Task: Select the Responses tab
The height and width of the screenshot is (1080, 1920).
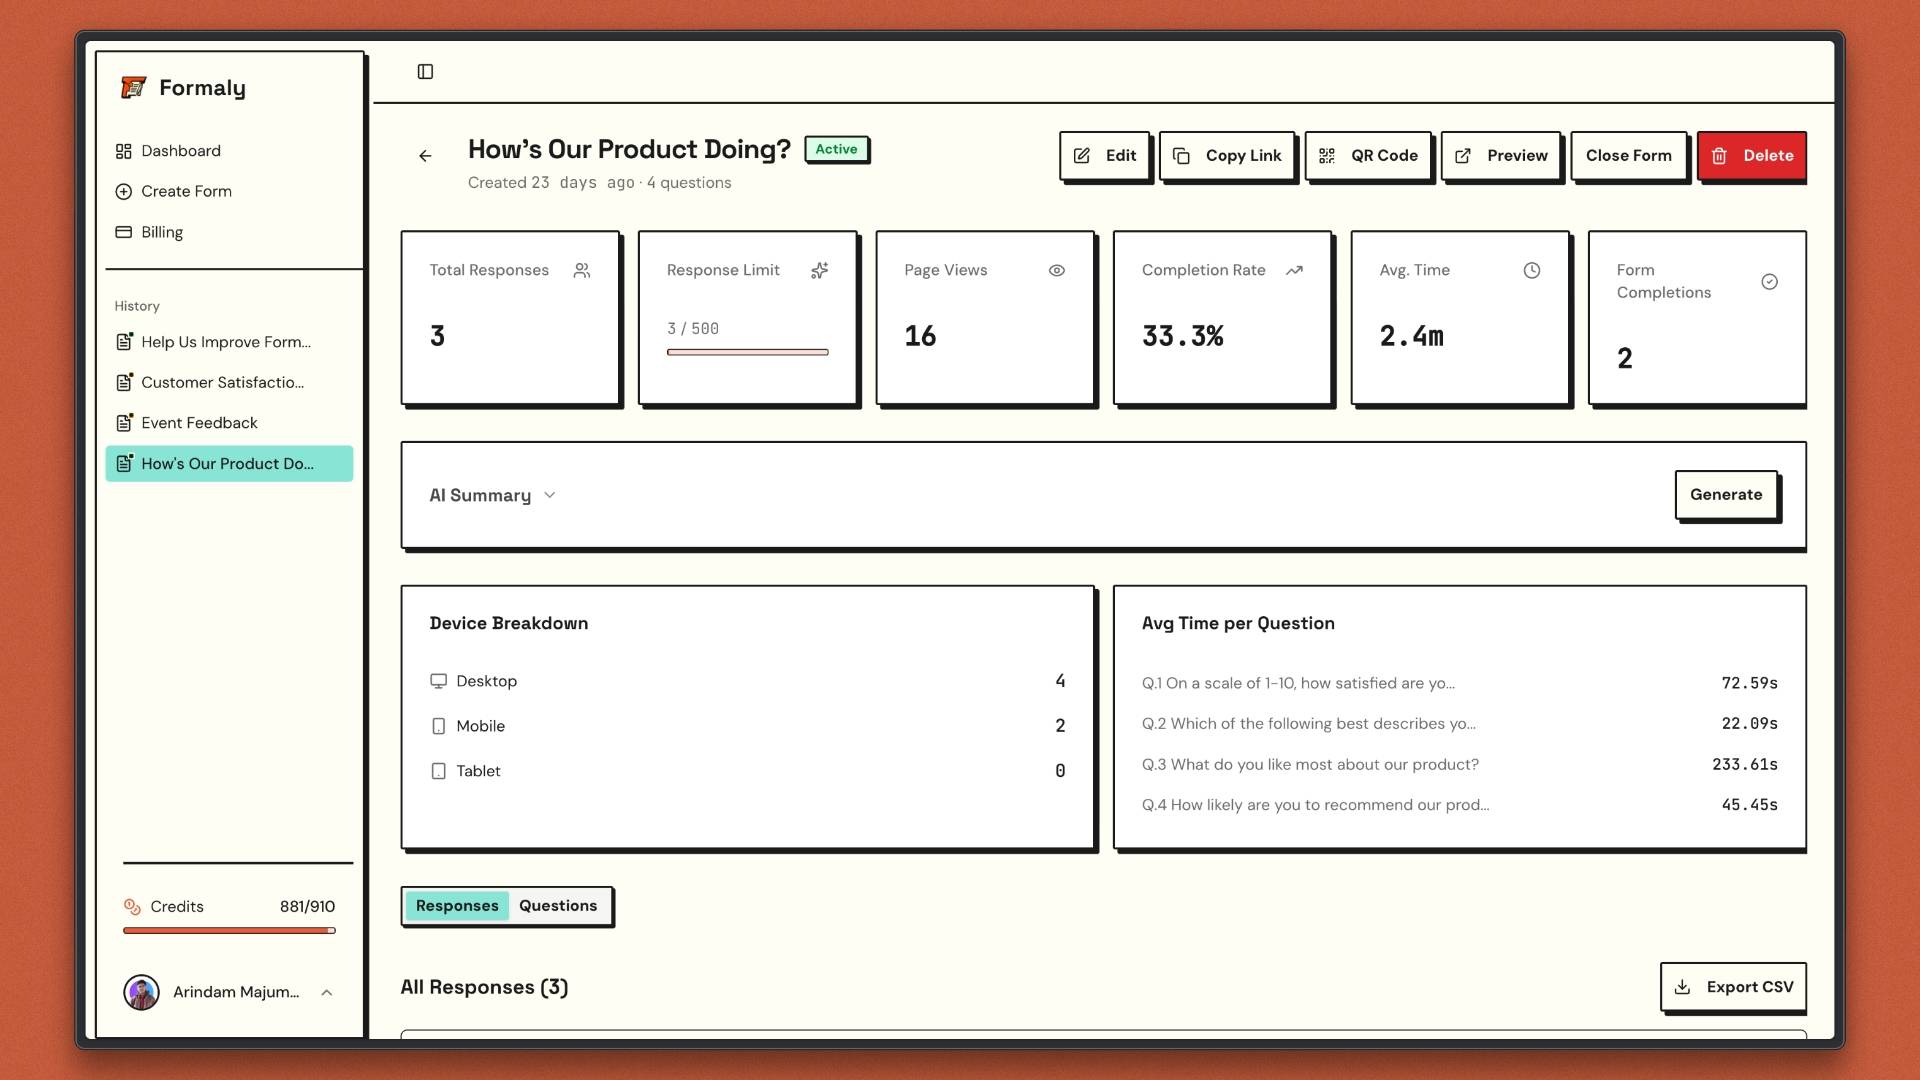Action: [x=457, y=906]
